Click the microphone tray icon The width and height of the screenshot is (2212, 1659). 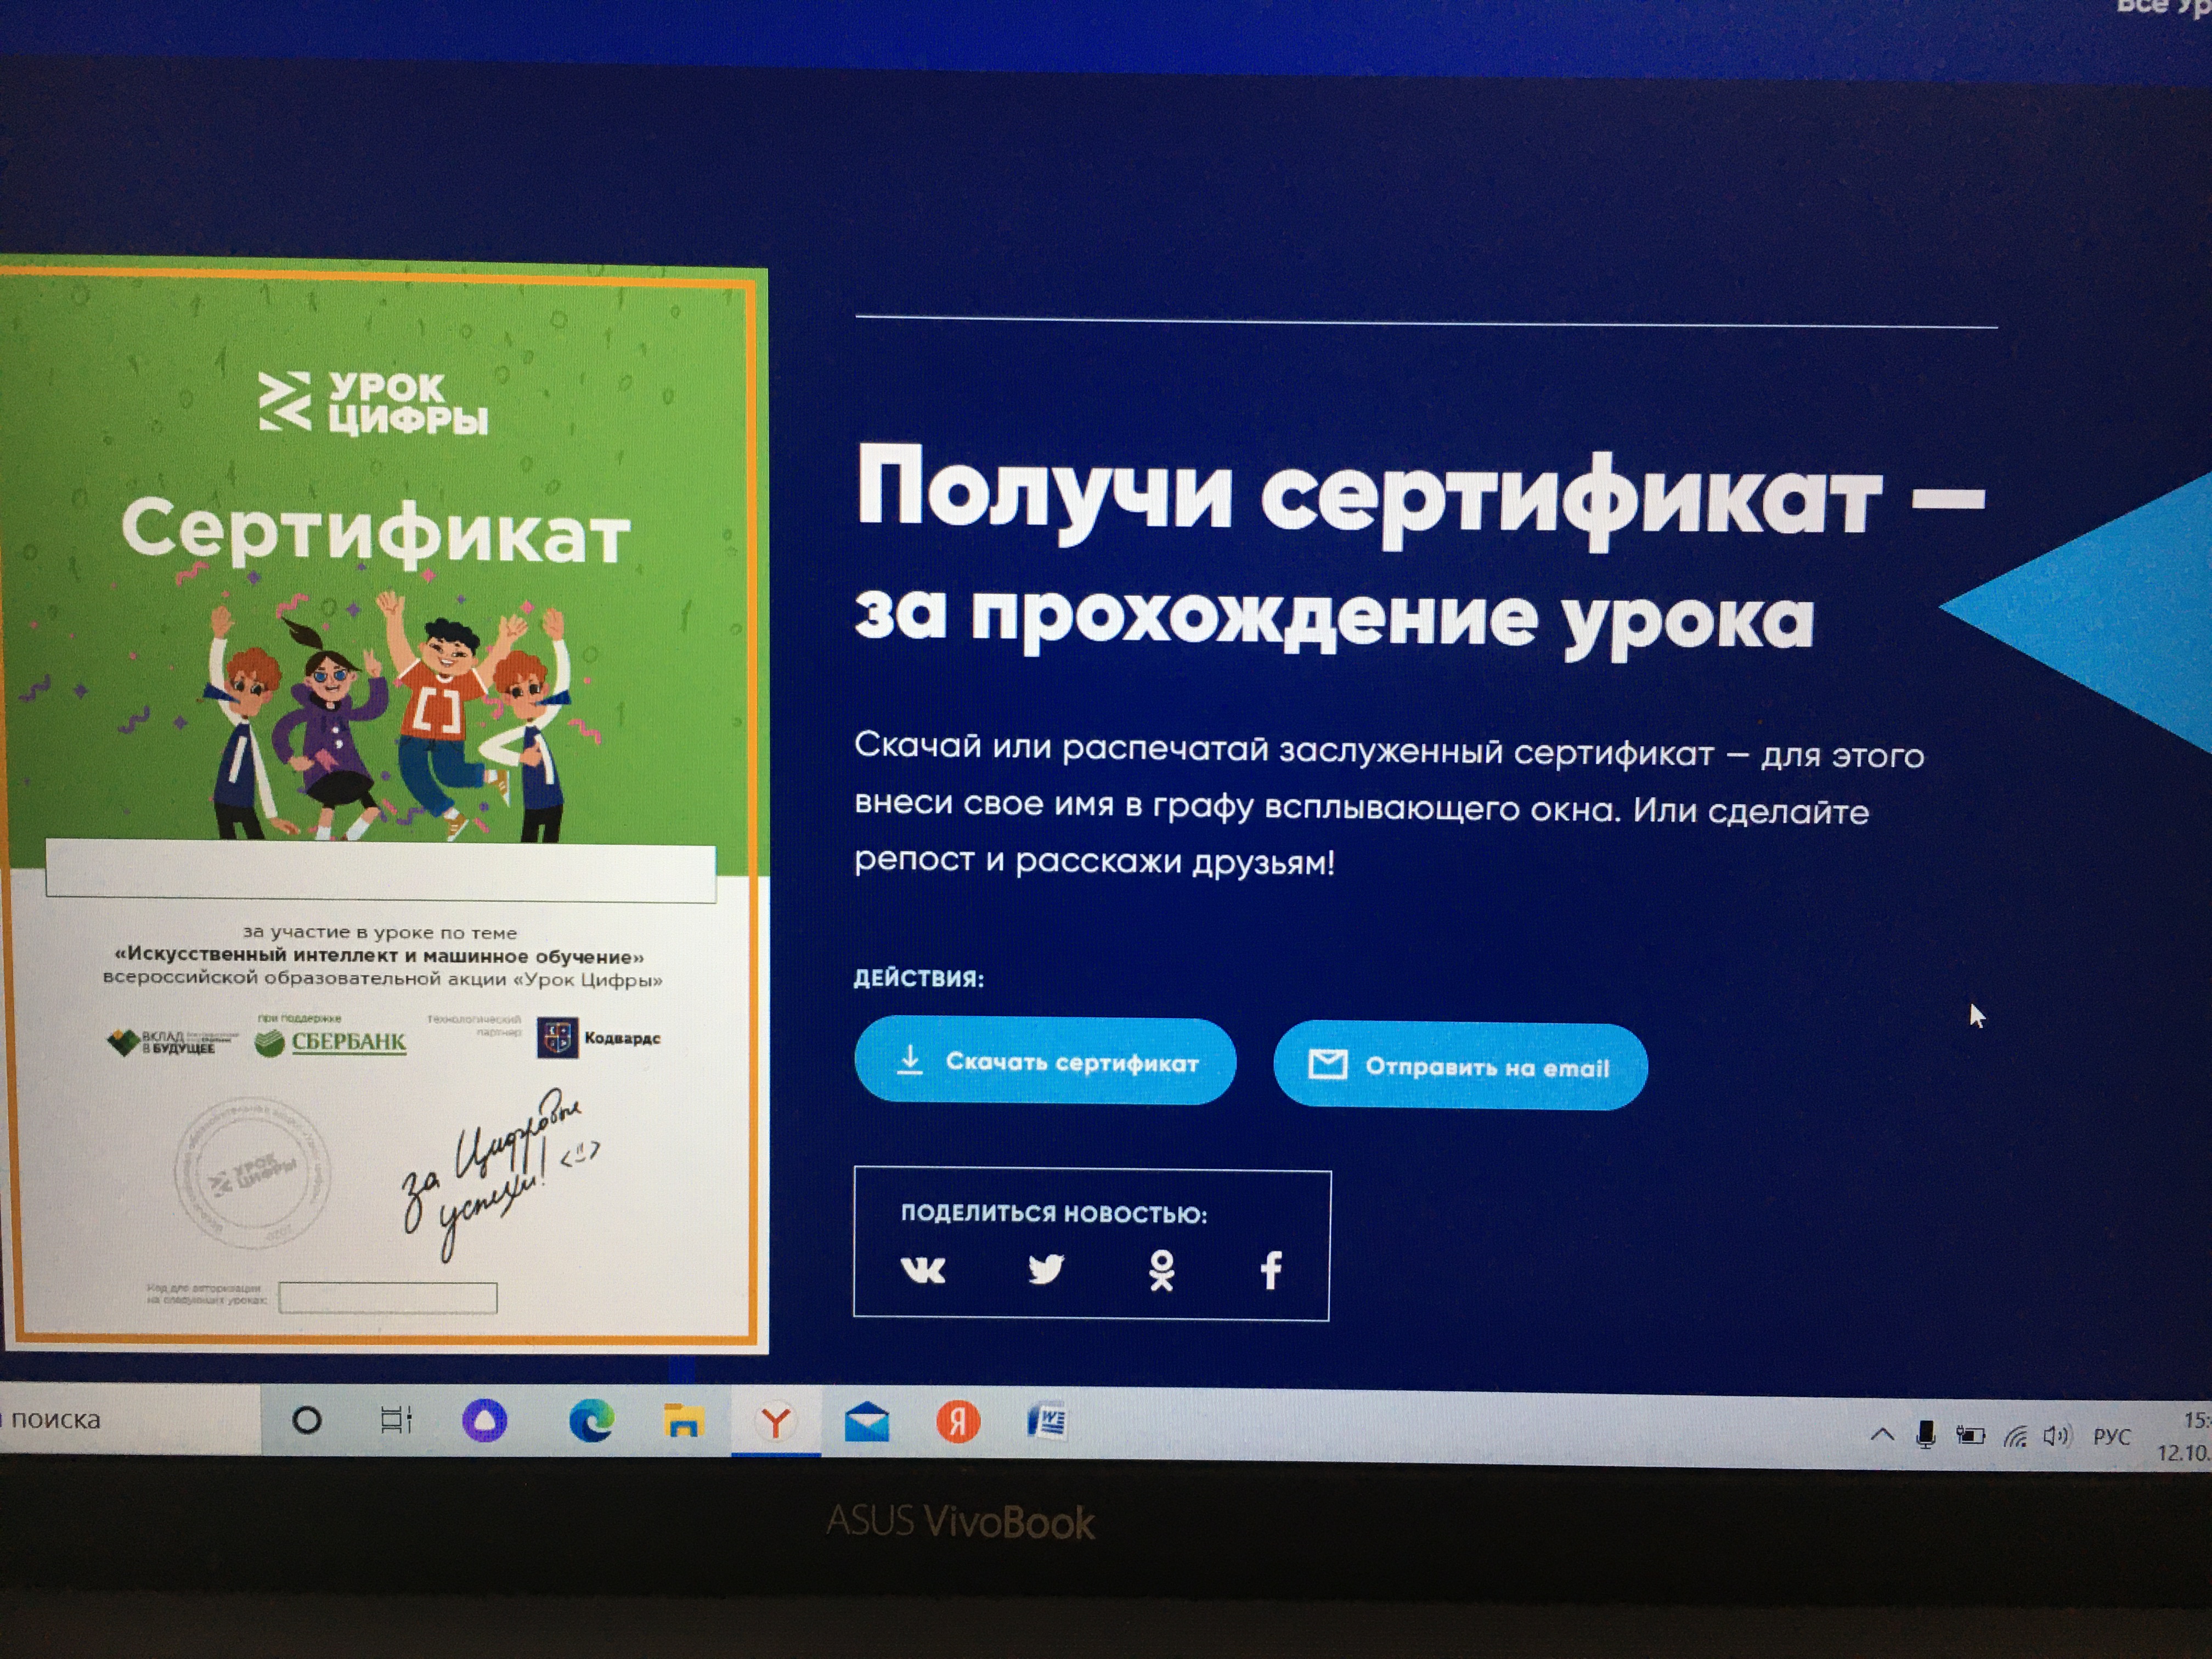coord(1925,1435)
